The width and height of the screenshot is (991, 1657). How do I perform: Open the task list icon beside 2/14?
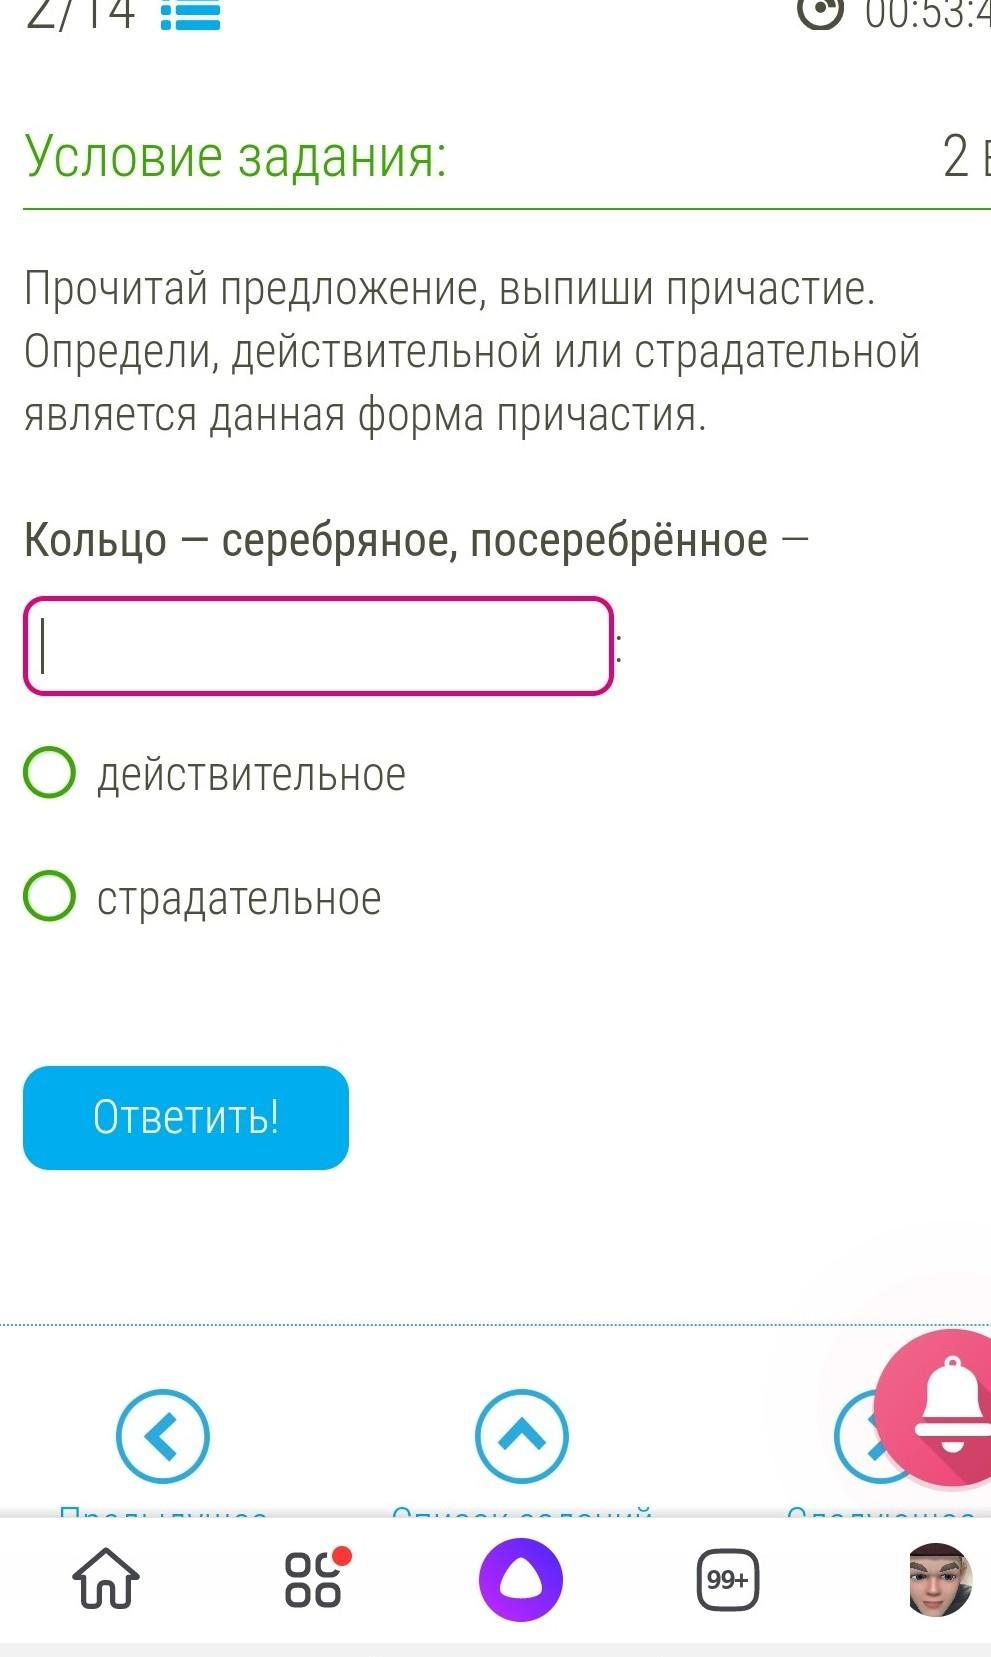point(190,14)
